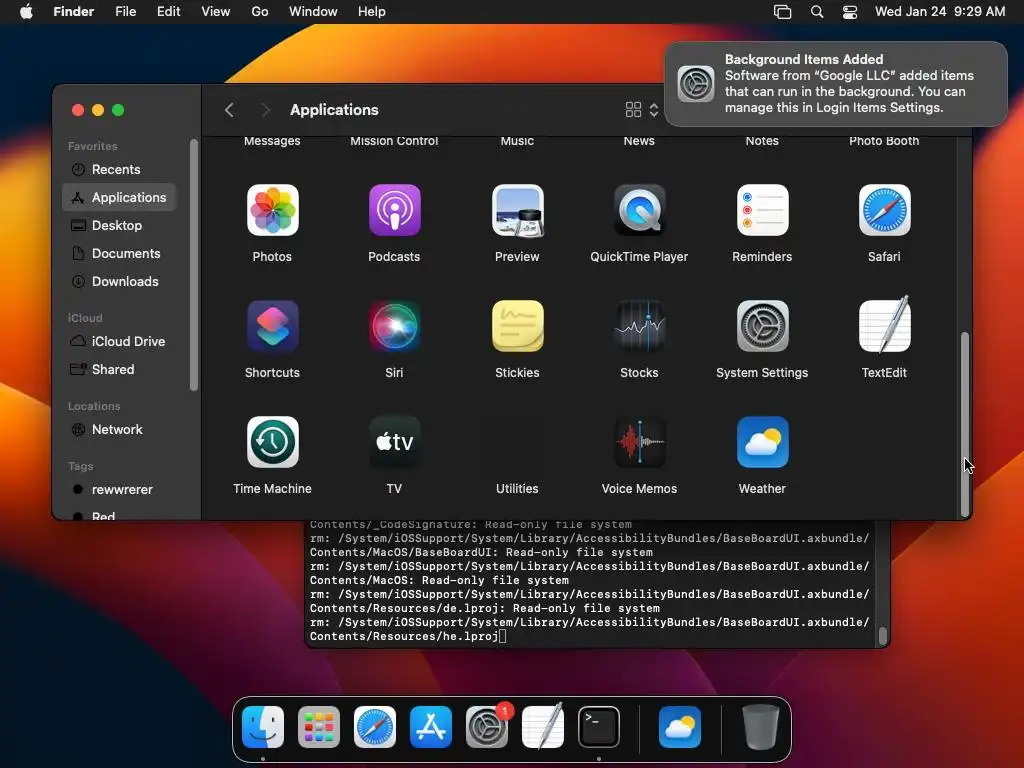Open the Photos app icon

[x=272, y=210]
